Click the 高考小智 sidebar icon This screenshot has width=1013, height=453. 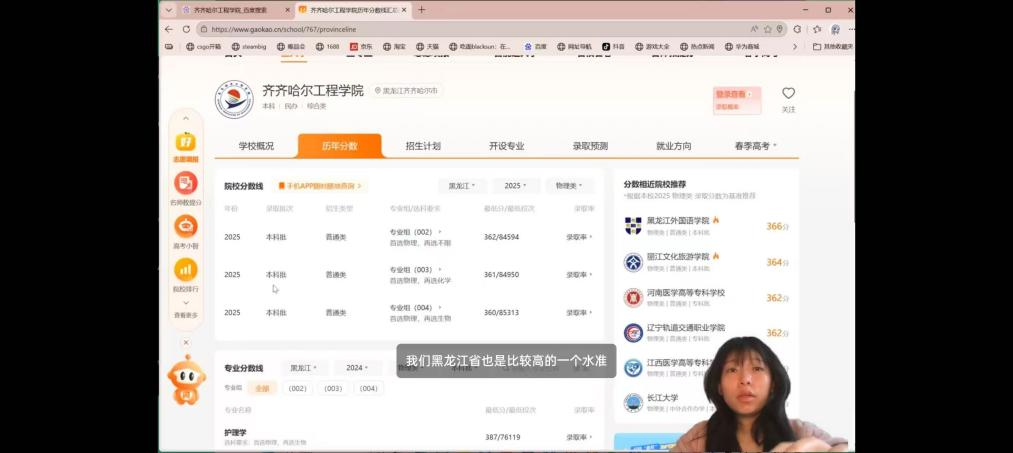186,228
